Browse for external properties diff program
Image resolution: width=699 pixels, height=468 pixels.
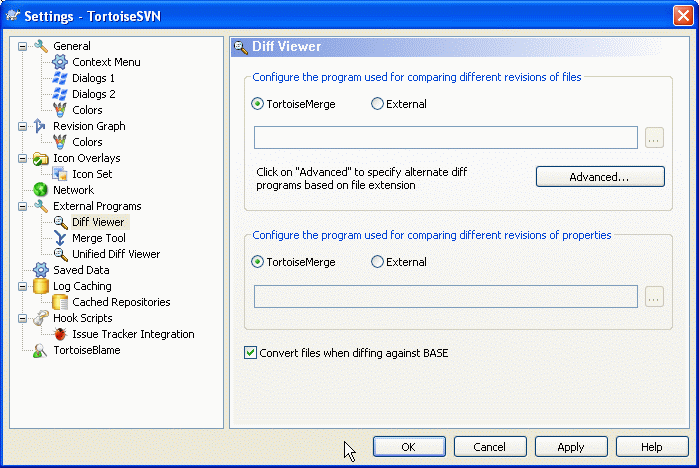[x=654, y=296]
